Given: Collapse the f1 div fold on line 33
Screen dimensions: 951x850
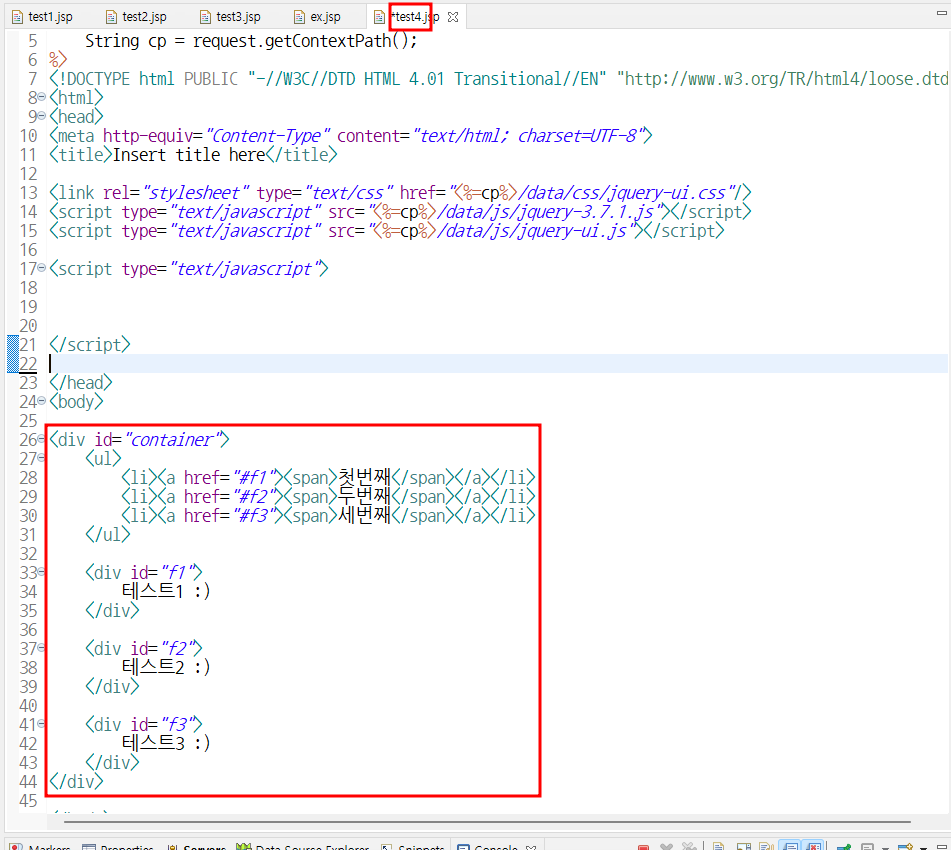Looking at the screenshot, I should pos(42,571).
